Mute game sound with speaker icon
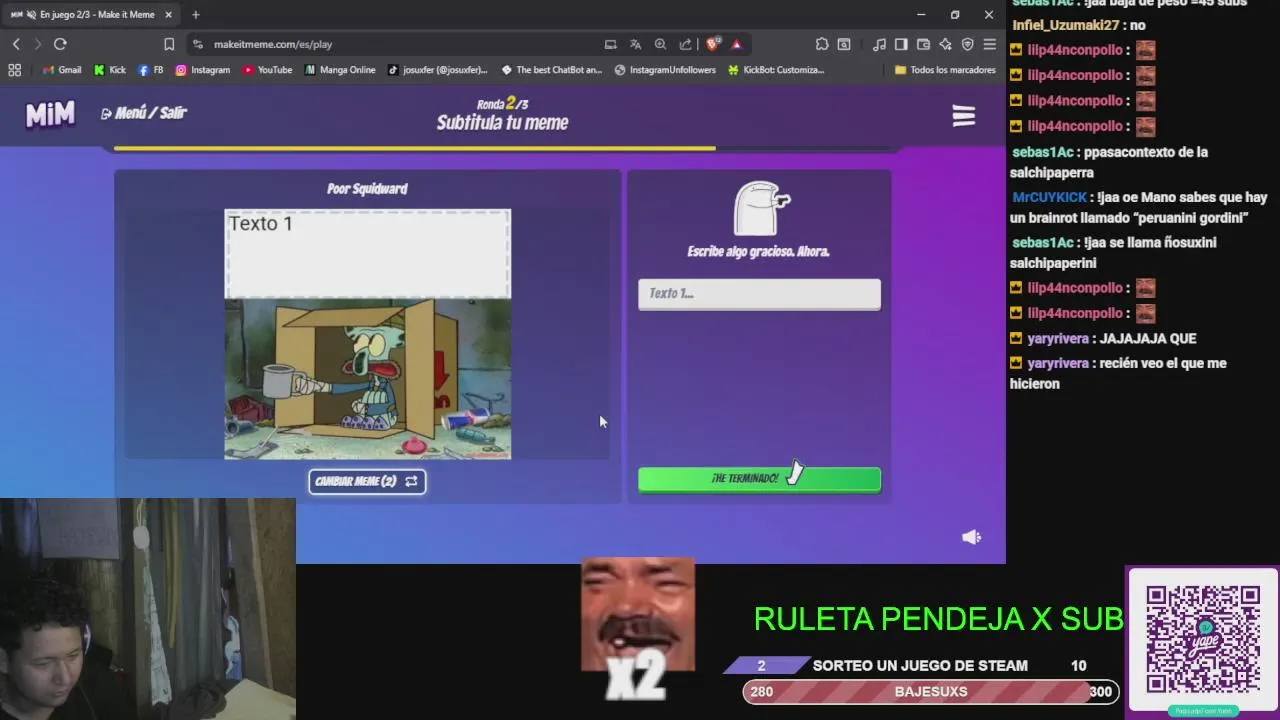 tap(971, 537)
